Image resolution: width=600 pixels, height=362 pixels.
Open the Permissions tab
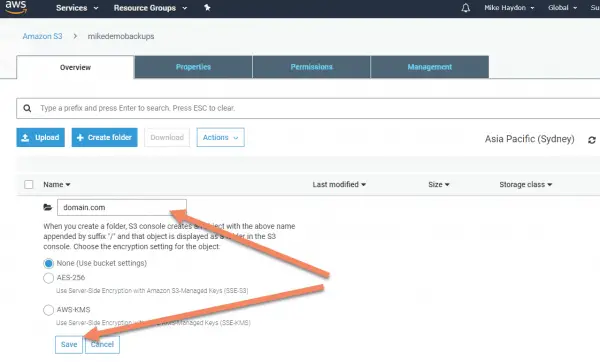coord(311,67)
